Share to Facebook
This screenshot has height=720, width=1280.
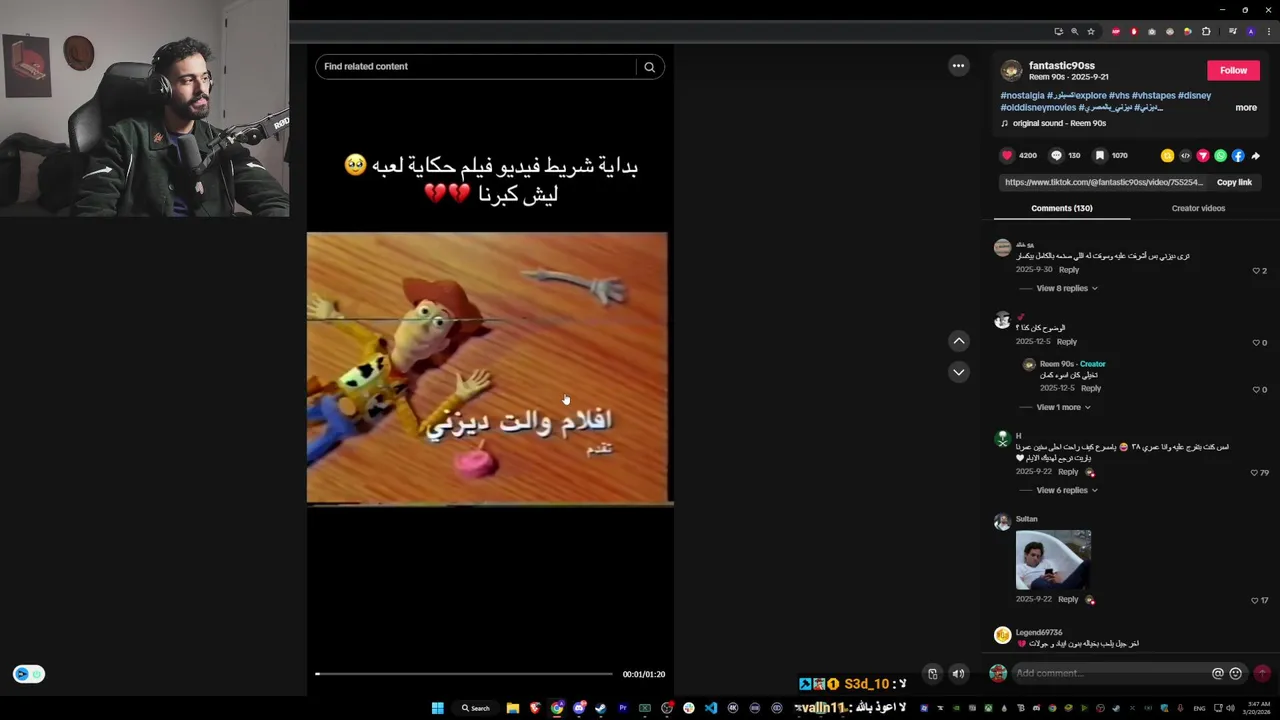point(1238,156)
